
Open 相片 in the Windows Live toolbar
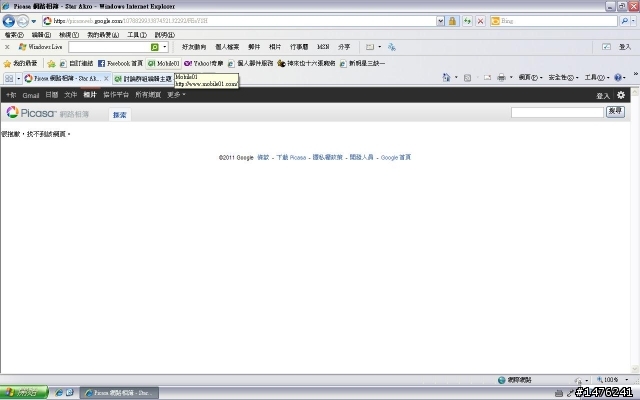(x=275, y=47)
